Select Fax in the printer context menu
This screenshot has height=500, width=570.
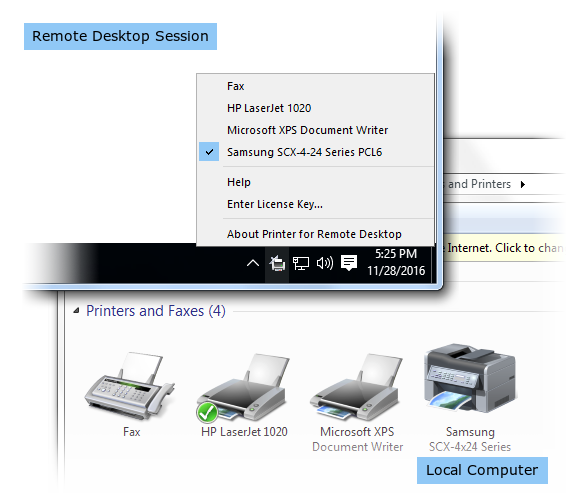[316, 86]
